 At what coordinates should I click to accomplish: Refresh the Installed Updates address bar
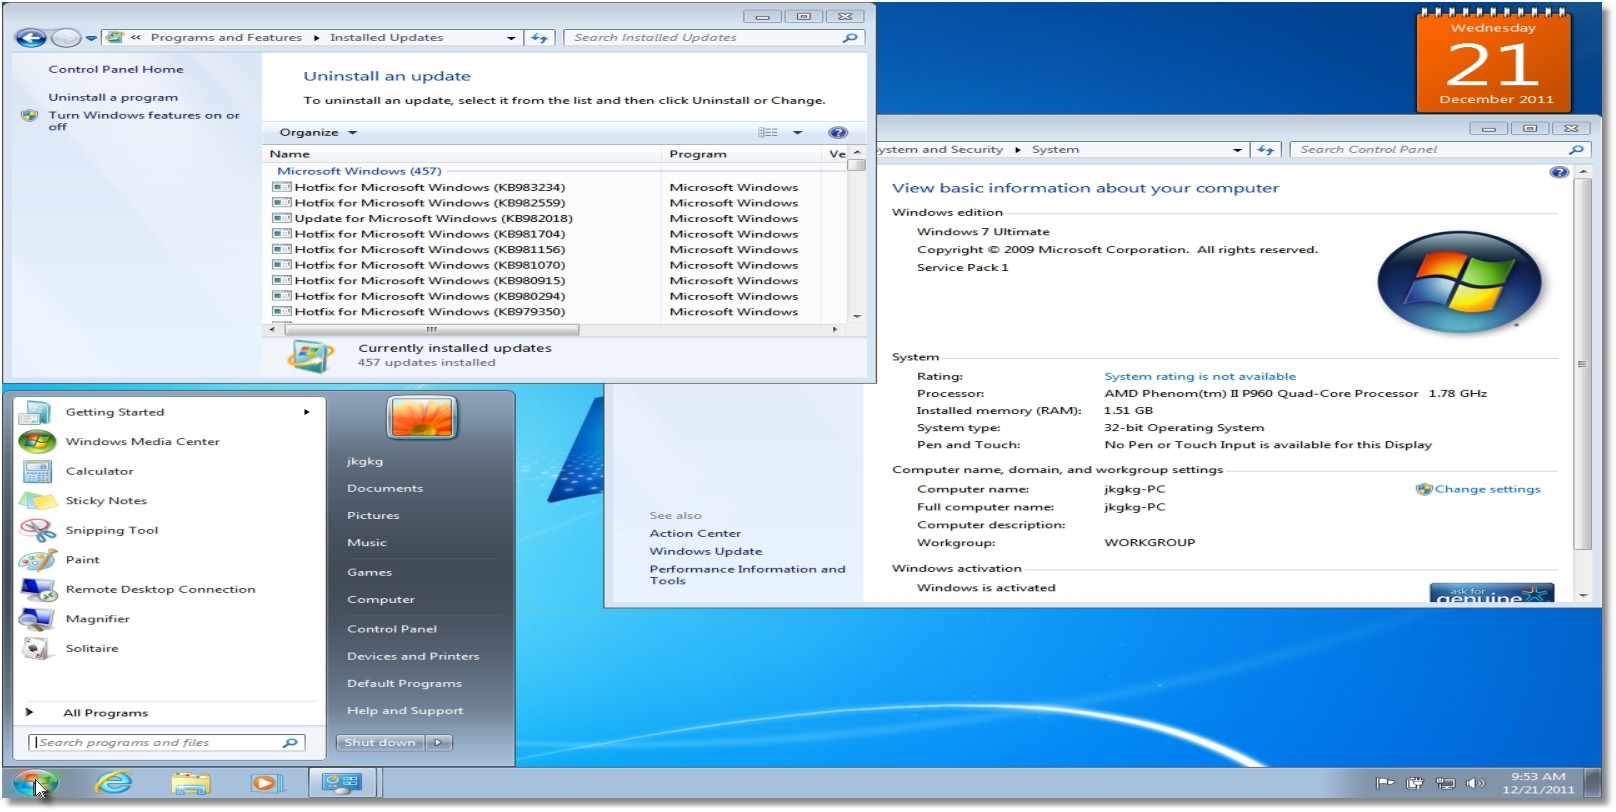tap(539, 38)
